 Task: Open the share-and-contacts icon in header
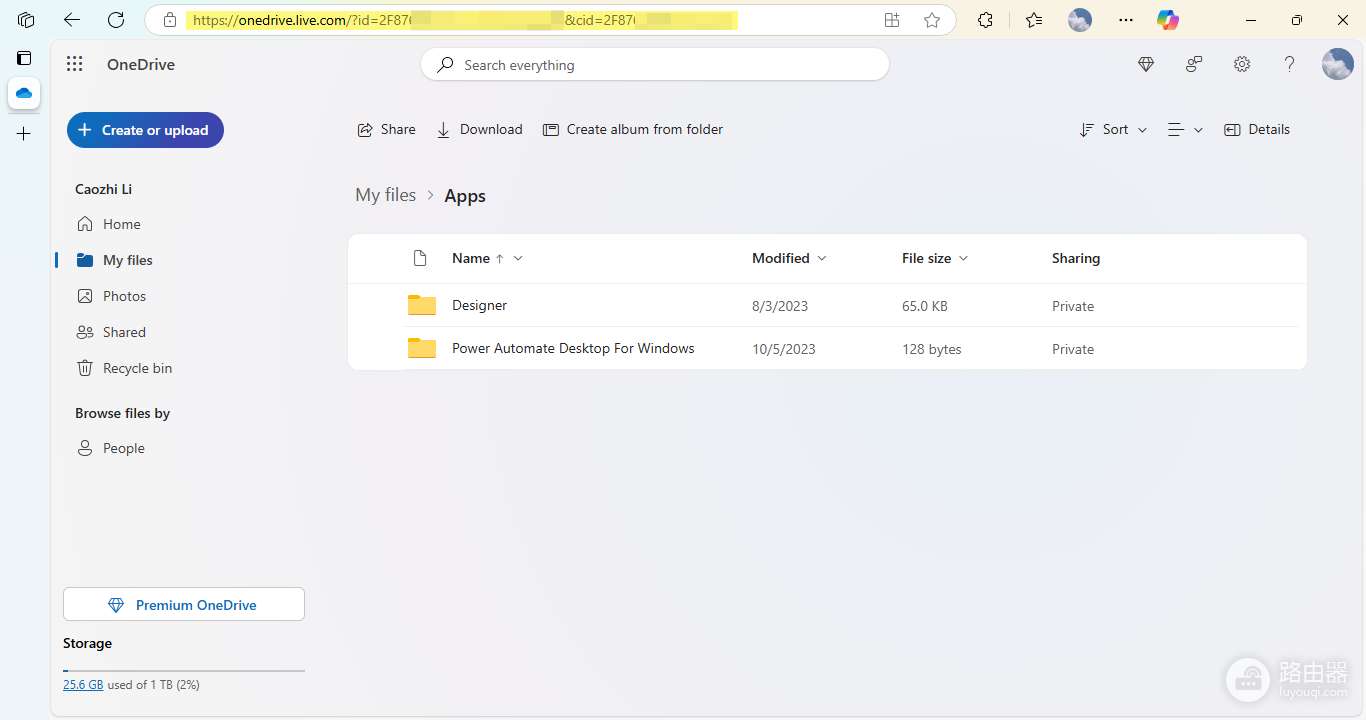pos(1194,64)
